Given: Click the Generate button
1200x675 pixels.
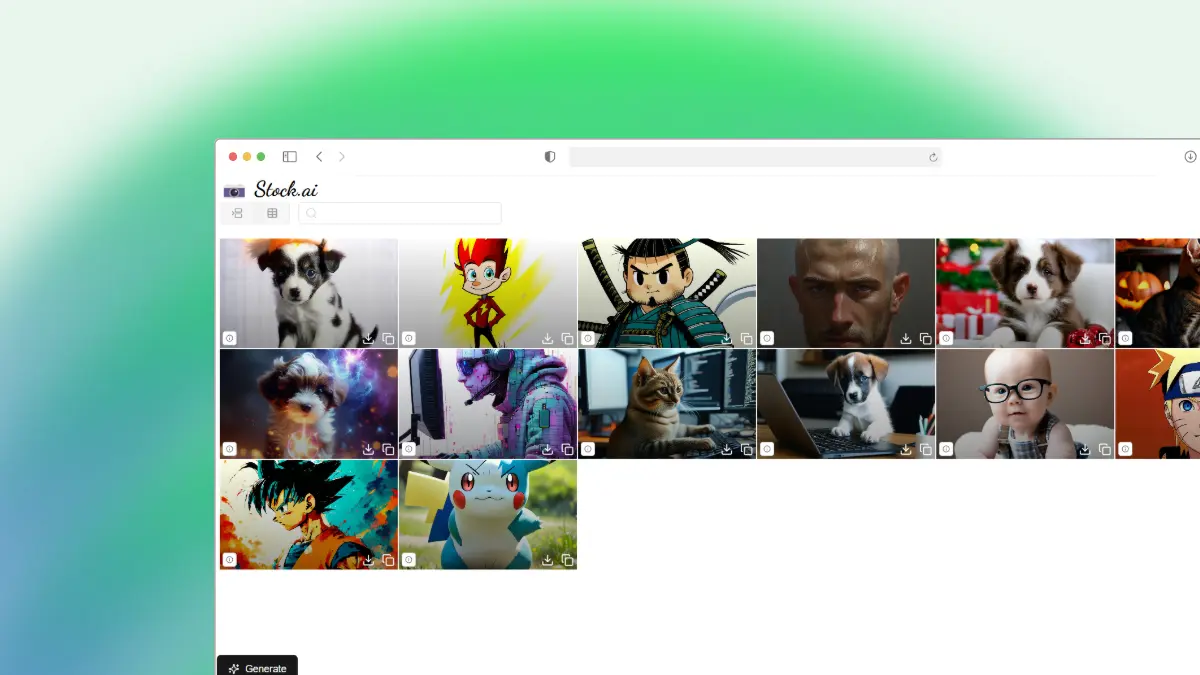Looking at the screenshot, I should pos(257,667).
